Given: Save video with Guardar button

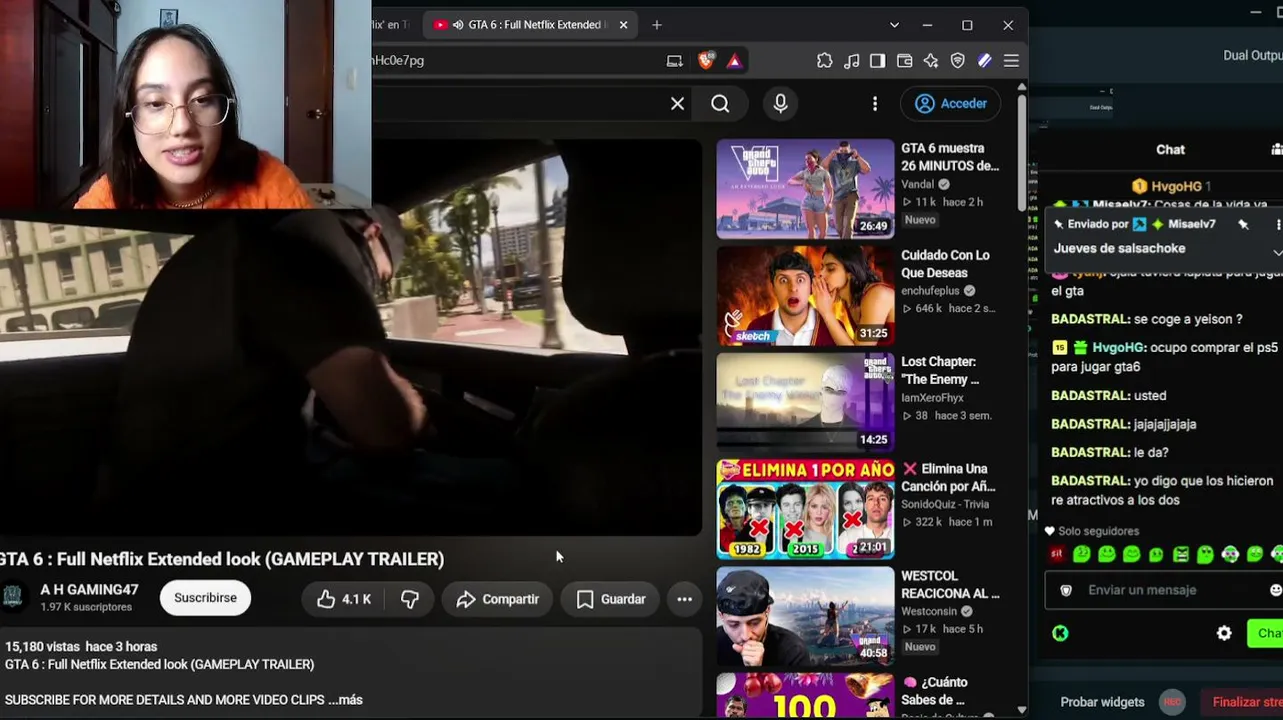Looking at the screenshot, I should pyautogui.click(x=610, y=599).
